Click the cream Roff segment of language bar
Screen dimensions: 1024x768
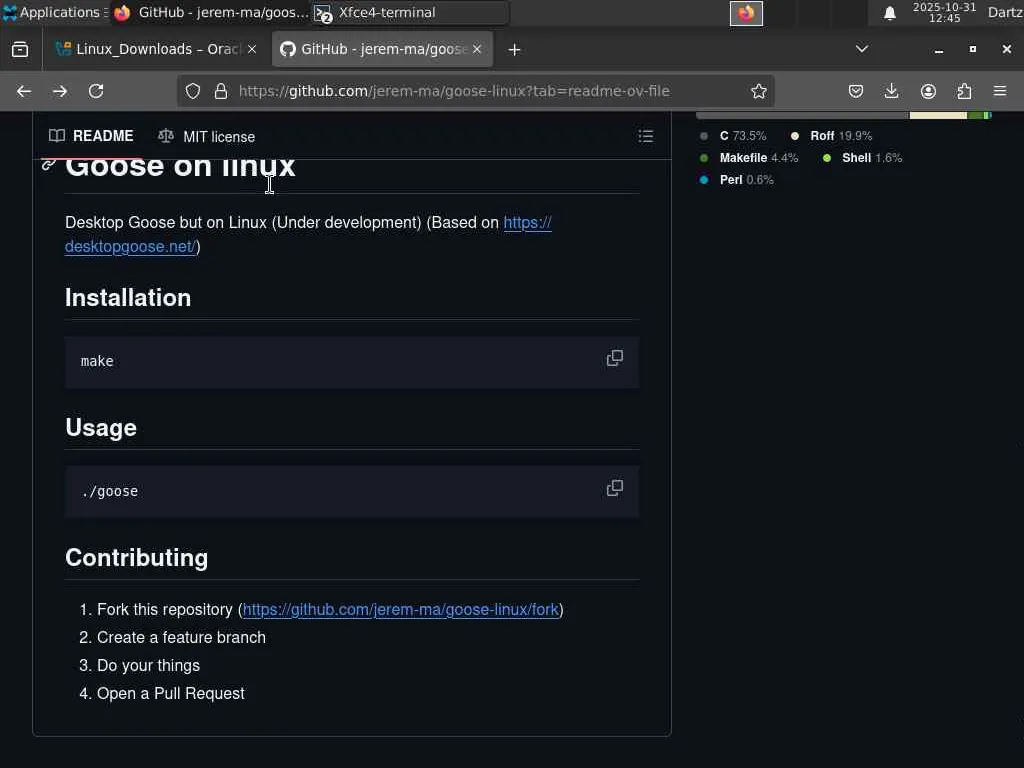938,115
